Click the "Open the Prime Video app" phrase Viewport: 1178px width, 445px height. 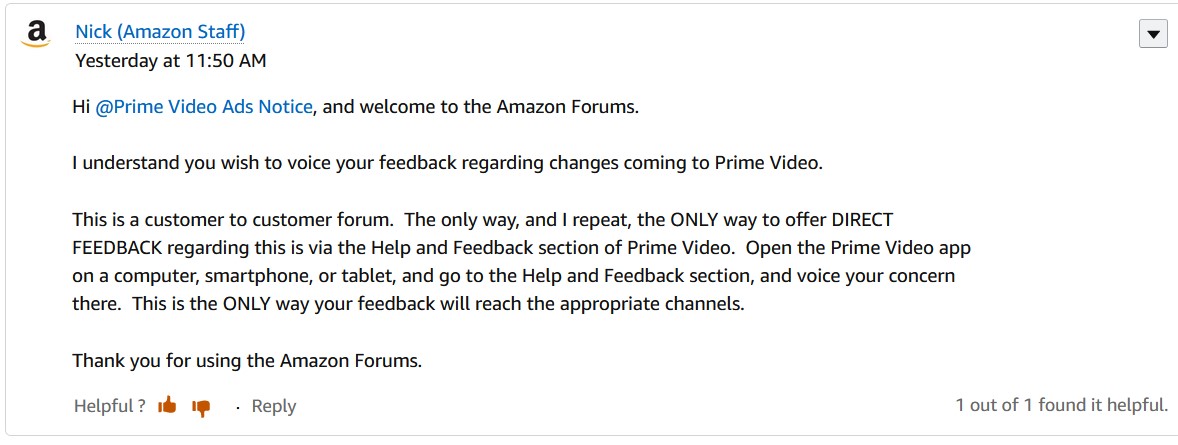point(858,247)
